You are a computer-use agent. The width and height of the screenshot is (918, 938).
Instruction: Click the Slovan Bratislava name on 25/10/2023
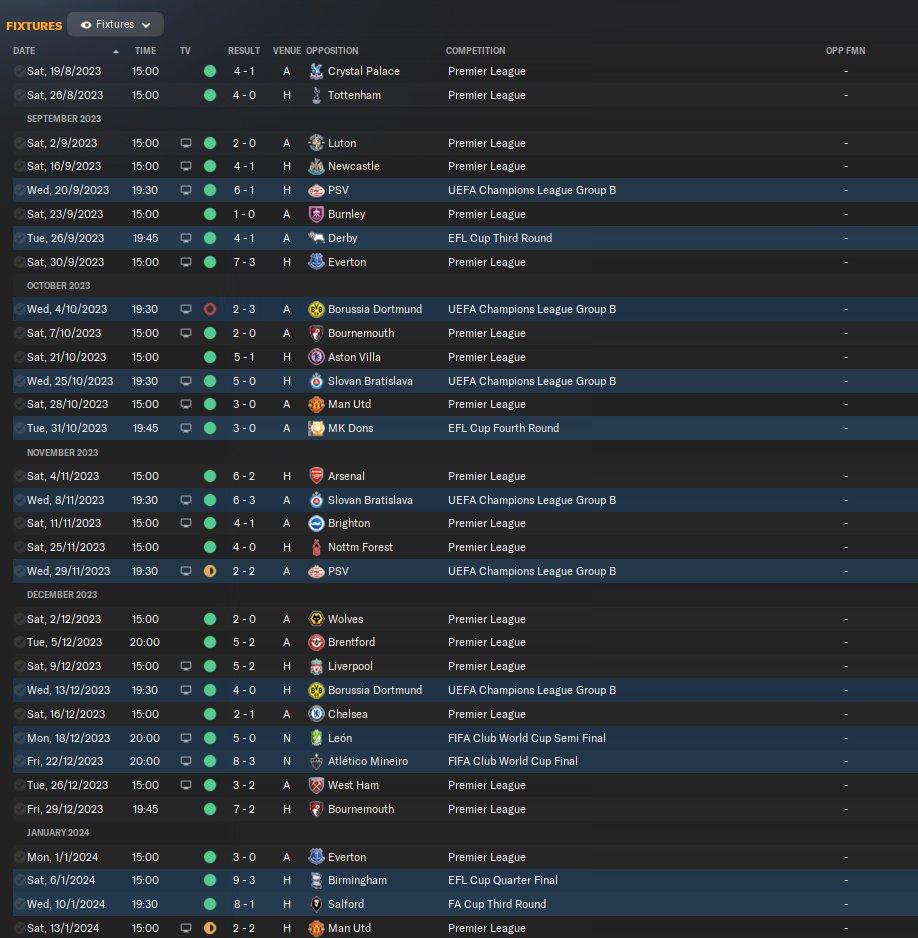click(370, 381)
